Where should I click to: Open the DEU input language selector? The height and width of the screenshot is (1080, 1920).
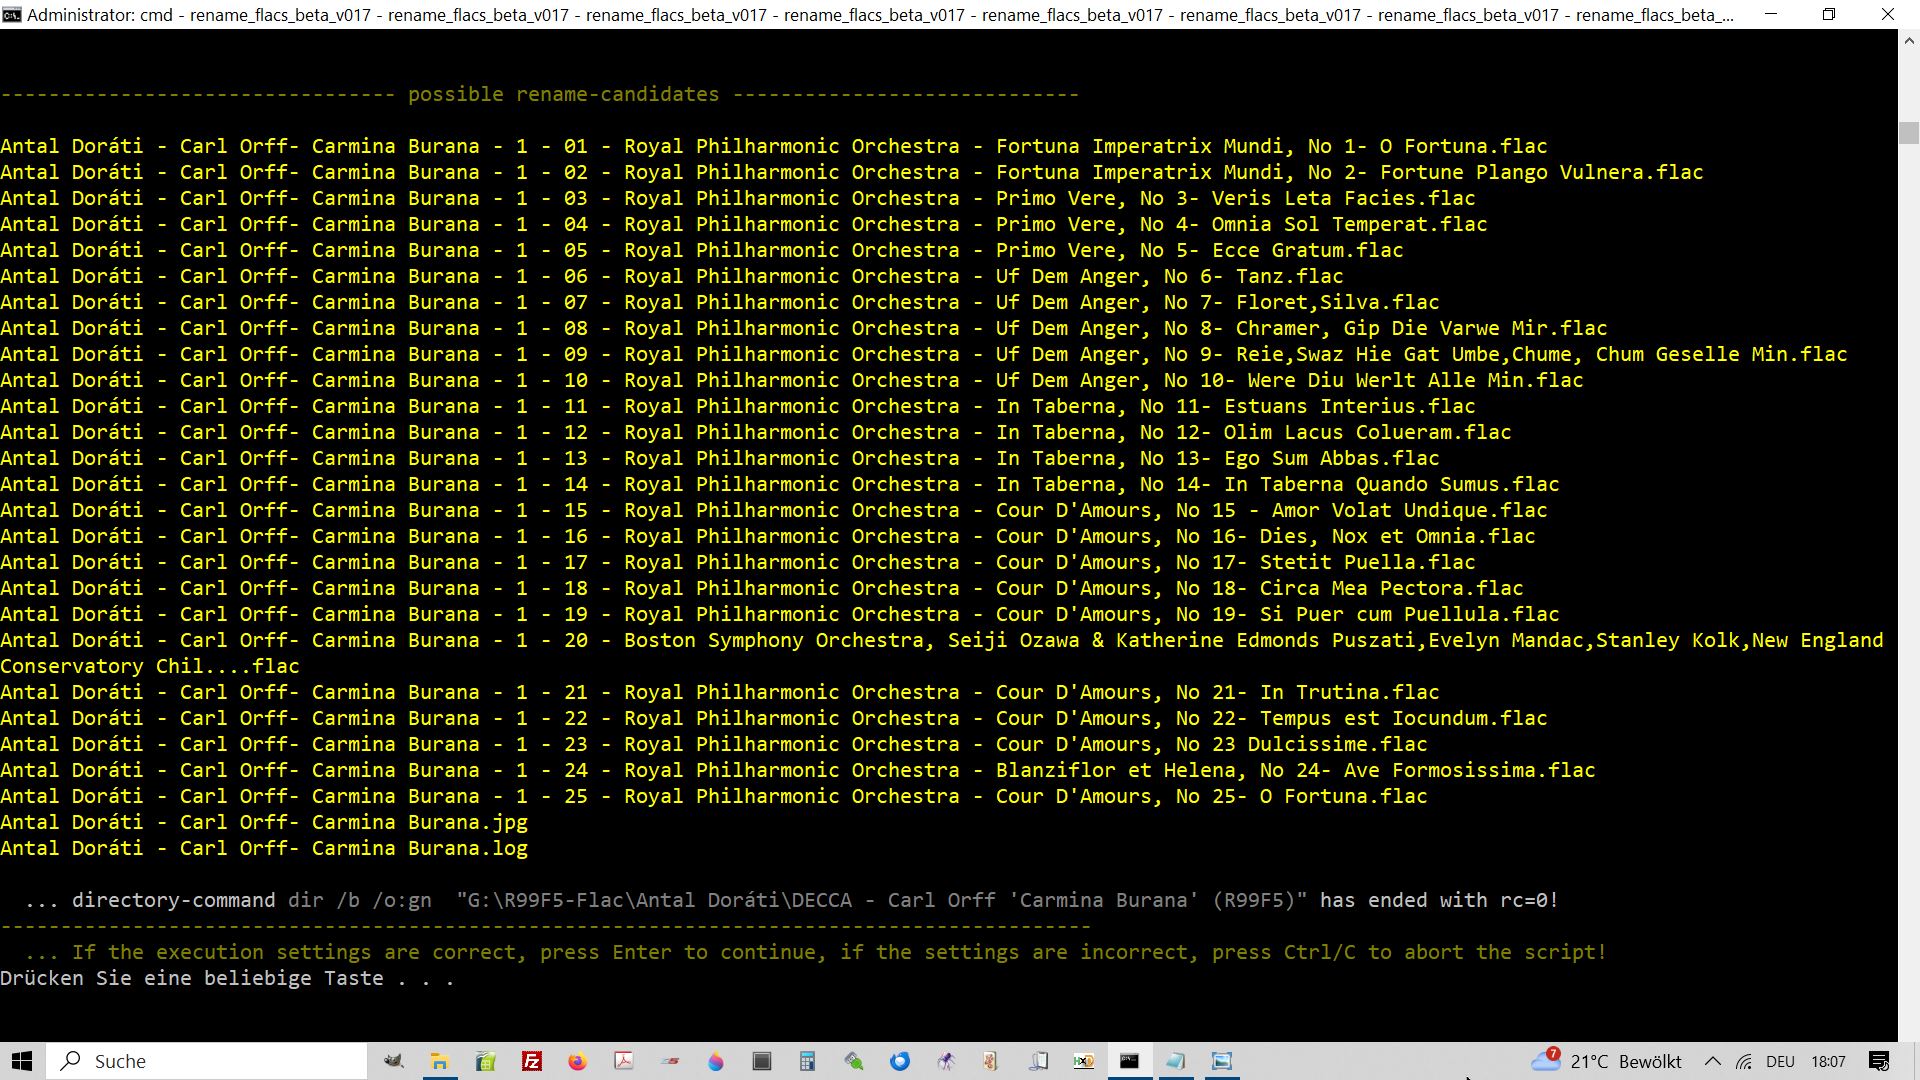pos(1780,1061)
